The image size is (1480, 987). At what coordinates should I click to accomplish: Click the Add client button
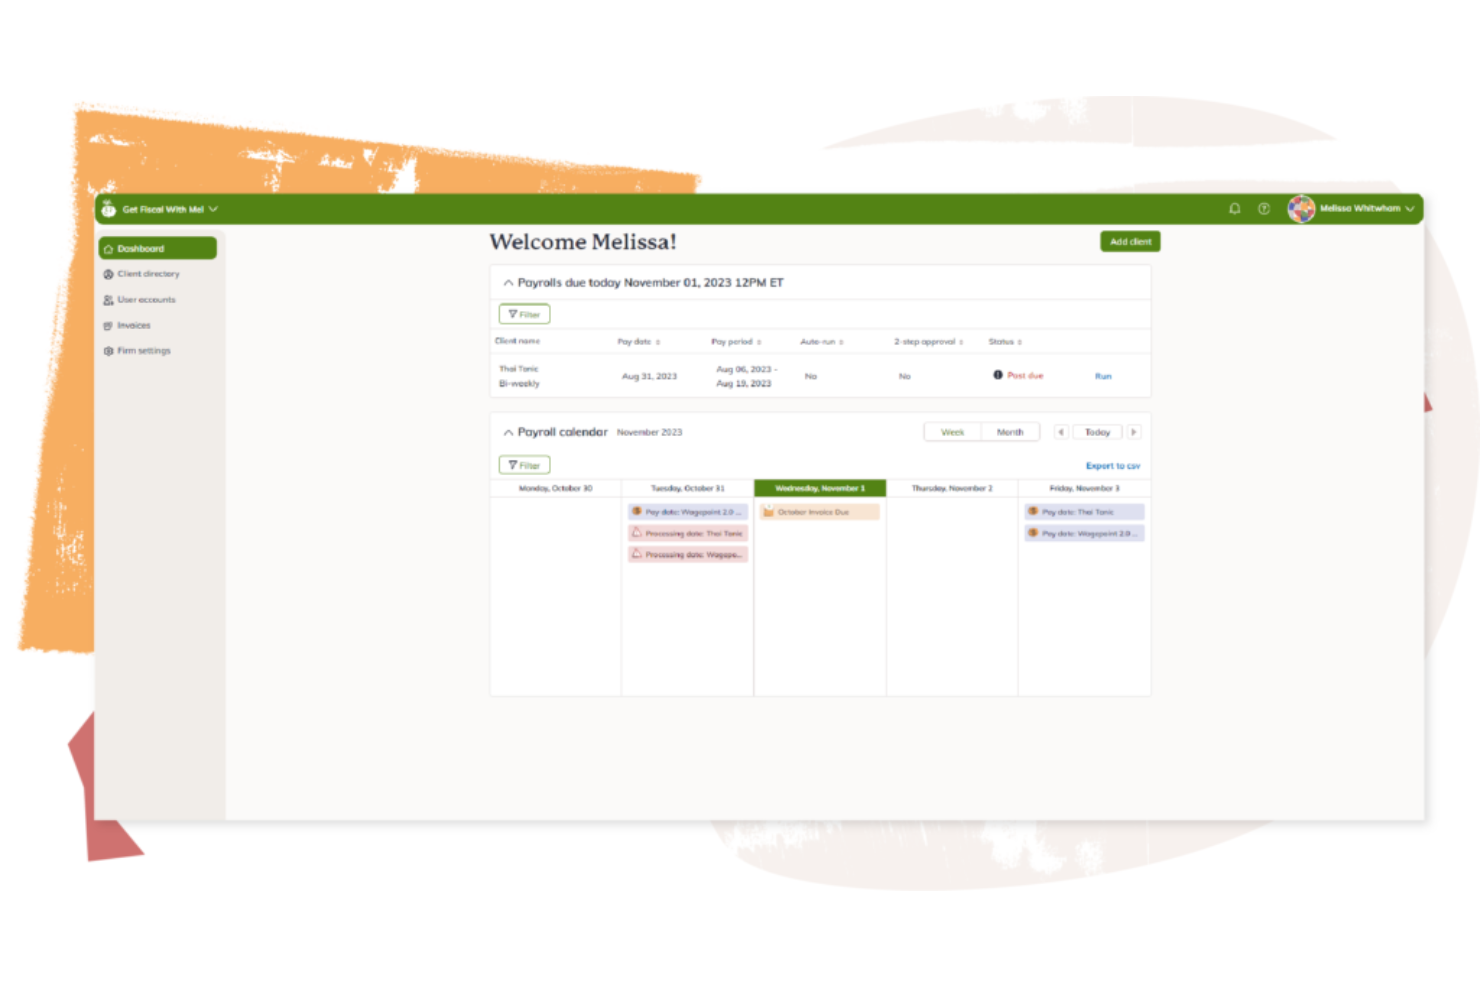(x=1129, y=241)
